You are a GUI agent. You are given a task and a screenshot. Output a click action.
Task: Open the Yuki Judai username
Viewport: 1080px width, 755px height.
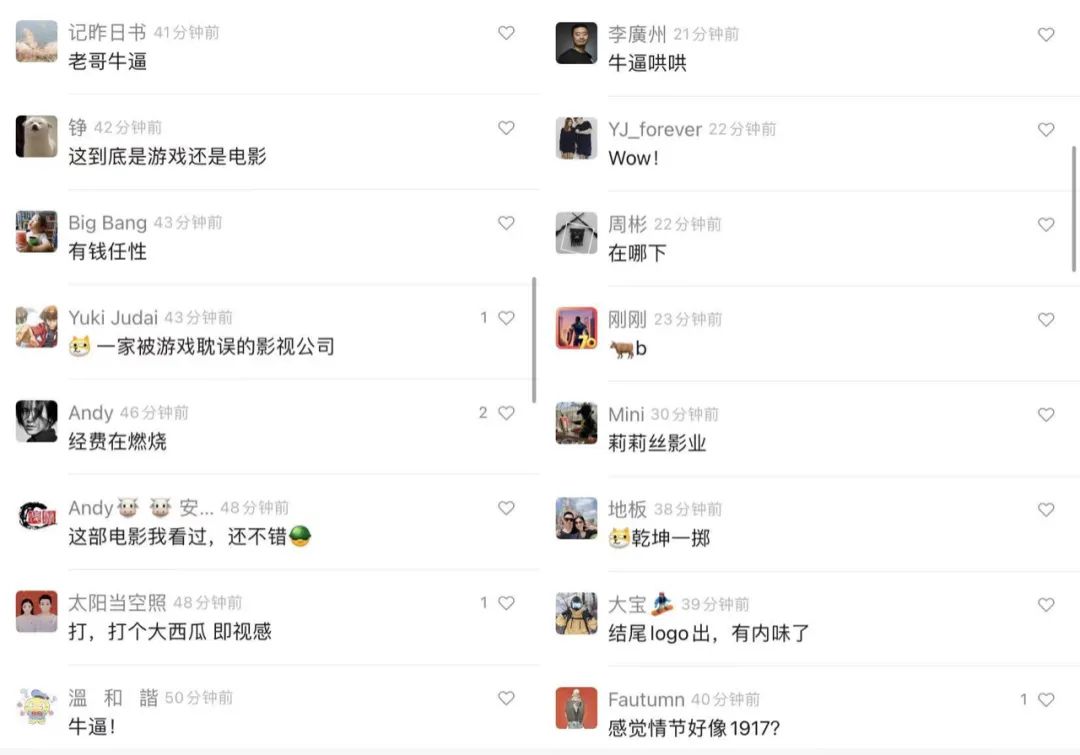point(113,318)
